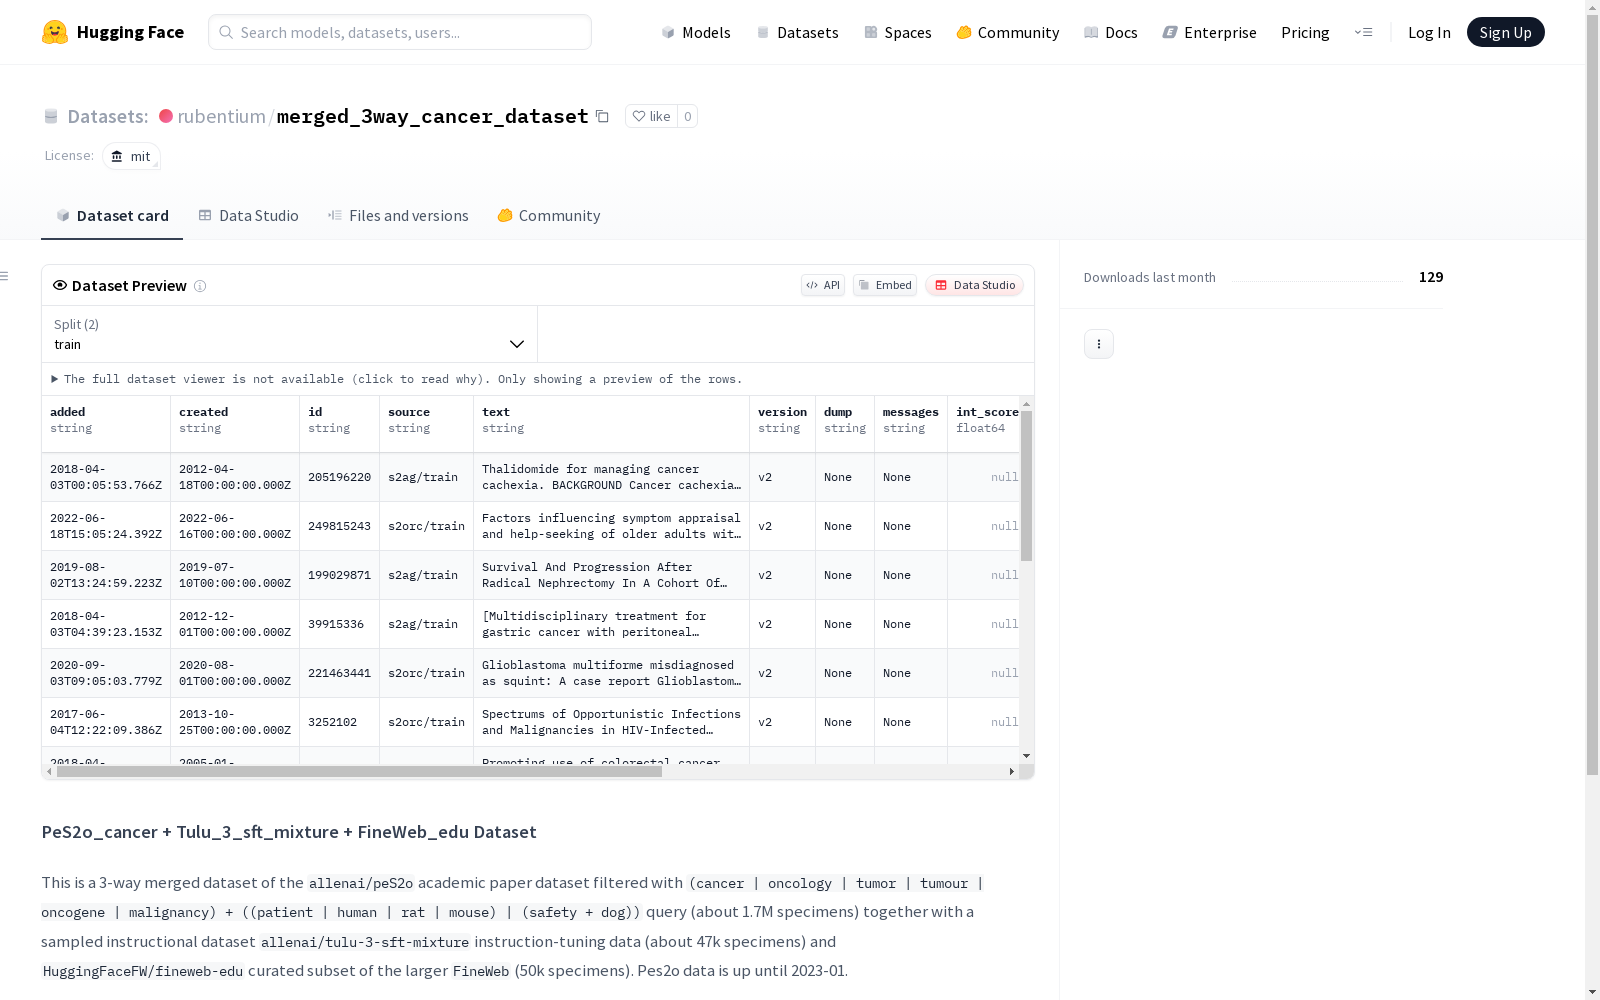Image resolution: width=1600 pixels, height=1000 pixels.
Task: Expand the viewer not available message
Action: tap(397, 379)
